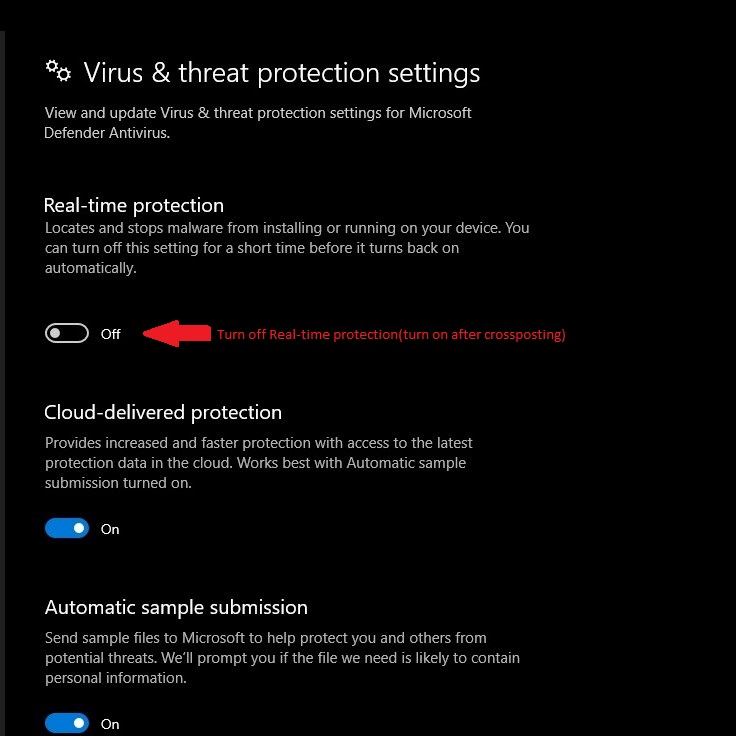Turn off Automatic sample submission switch
This screenshot has width=736, height=736.
click(x=67, y=723)
